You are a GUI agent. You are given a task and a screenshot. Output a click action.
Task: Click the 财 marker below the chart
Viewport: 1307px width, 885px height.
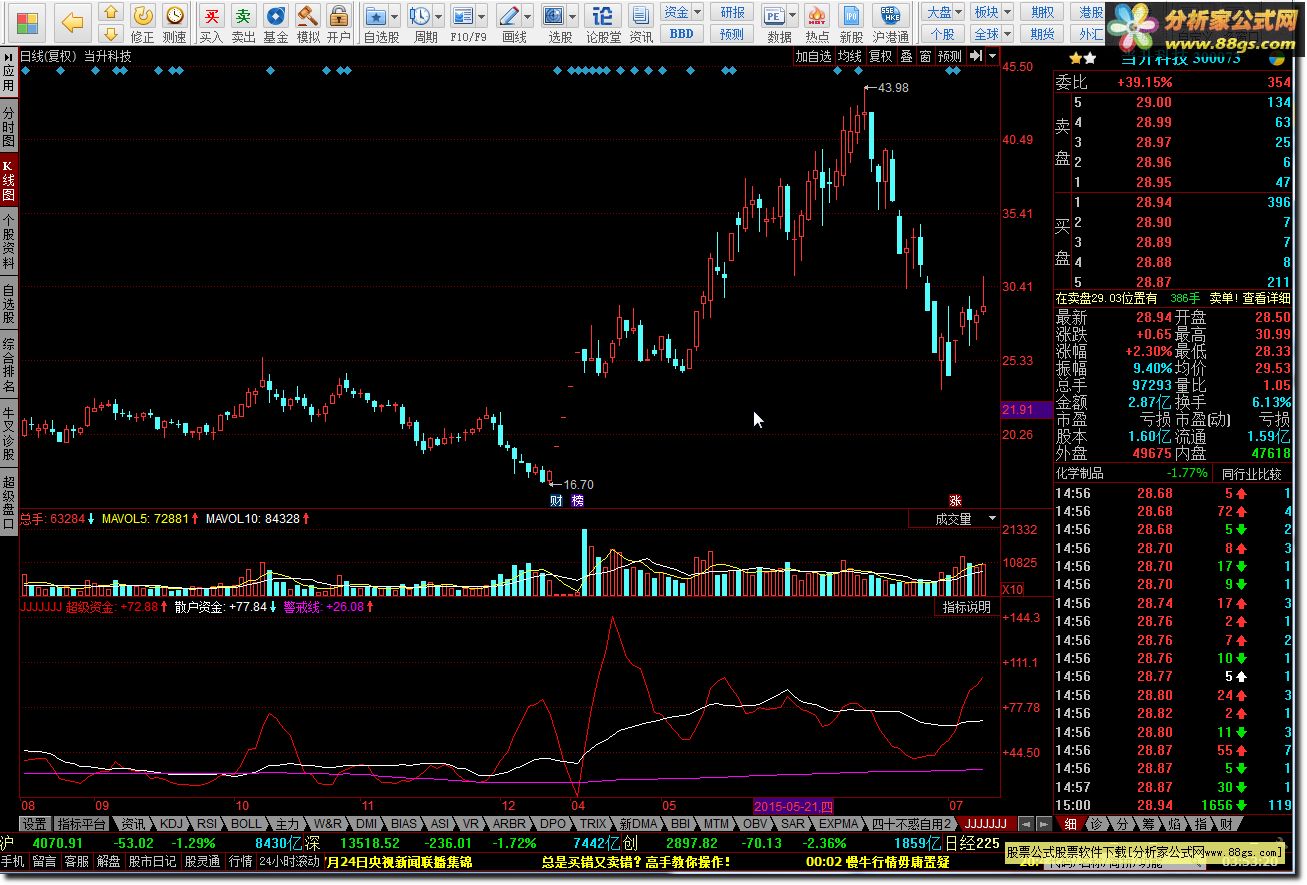557,501
